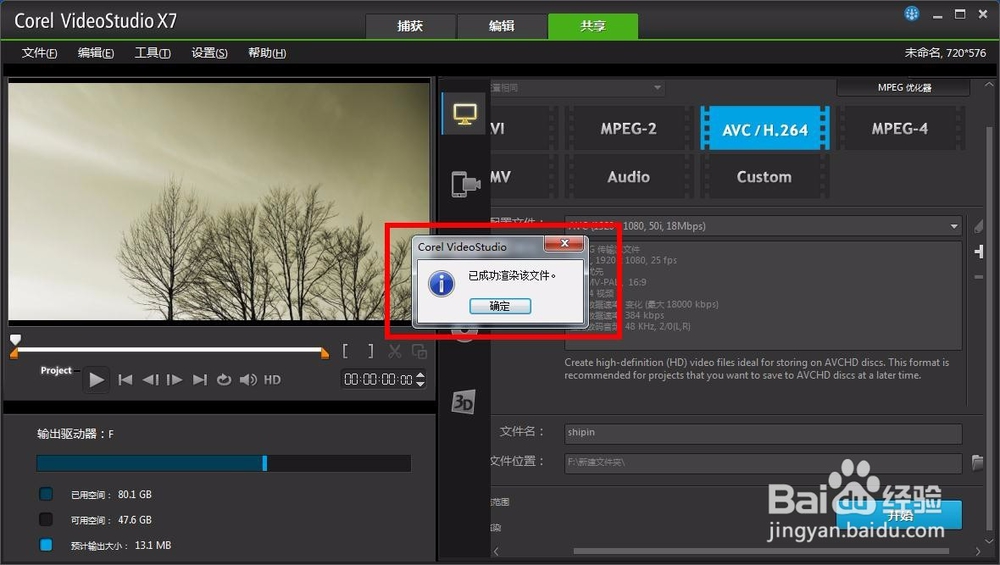Click the 开始 render button
The width and height of the screenshot is (1000, 565).
[x=899, y=515]
